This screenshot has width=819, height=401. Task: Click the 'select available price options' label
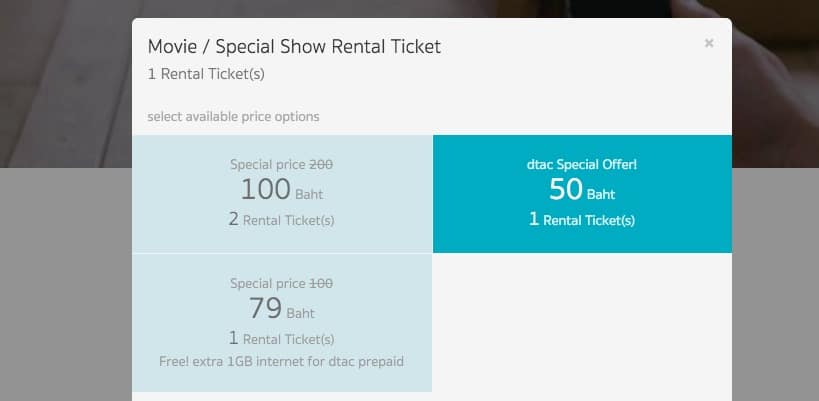click(x=233, y=116)
